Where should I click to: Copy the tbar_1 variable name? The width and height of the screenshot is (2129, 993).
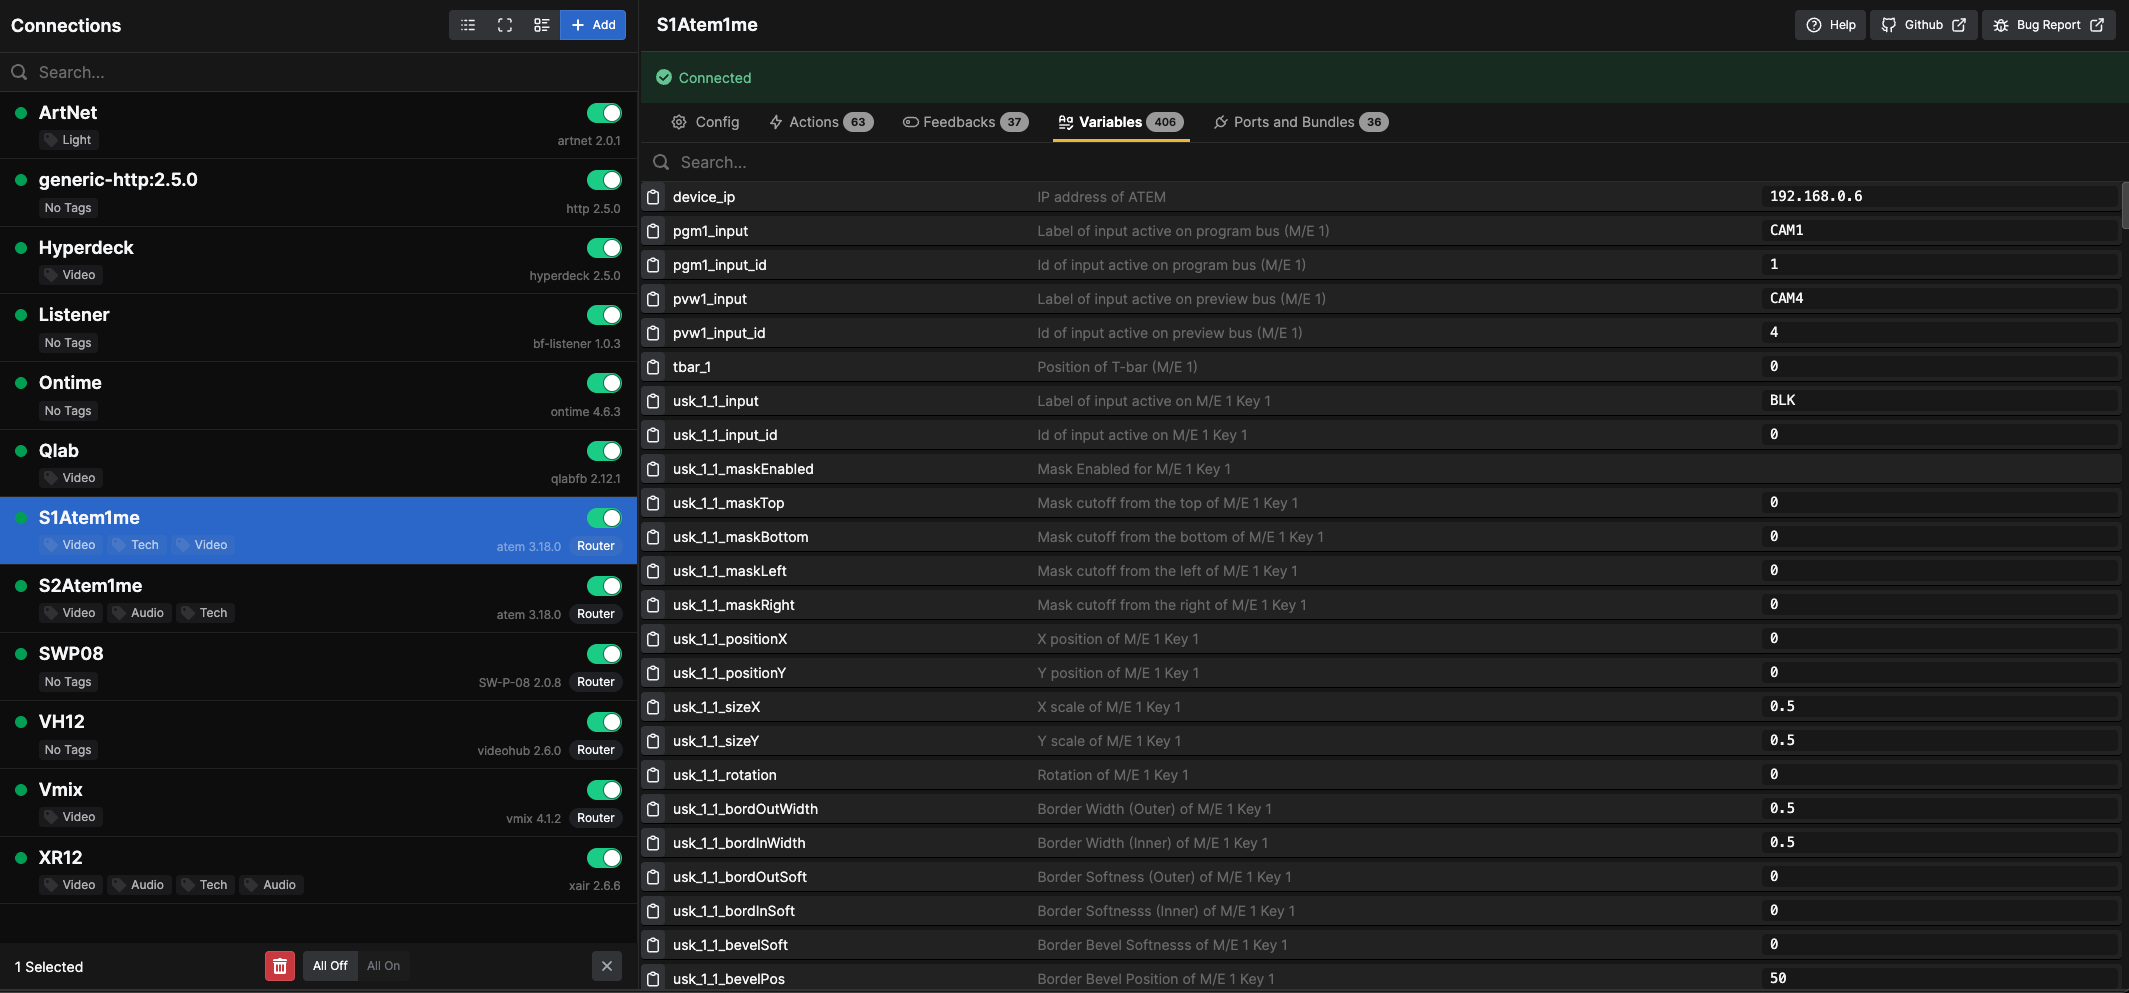(653, 367)
